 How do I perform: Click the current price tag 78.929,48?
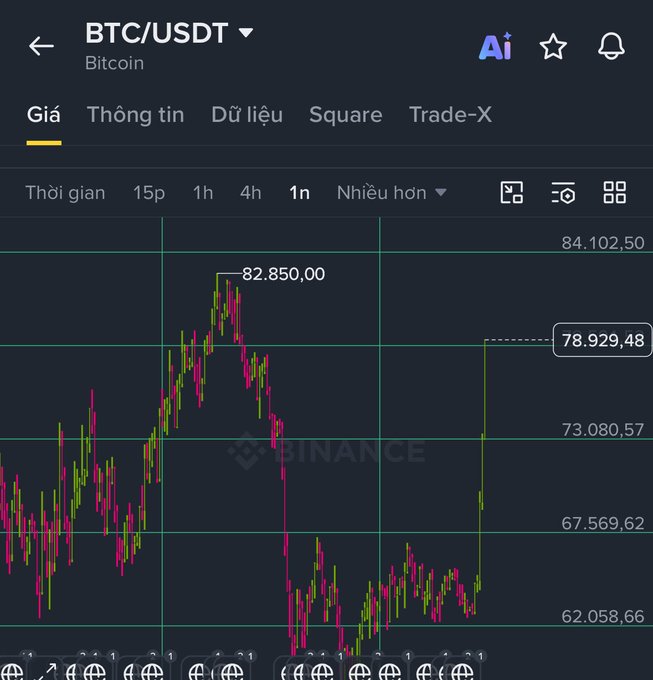point(603,340)
